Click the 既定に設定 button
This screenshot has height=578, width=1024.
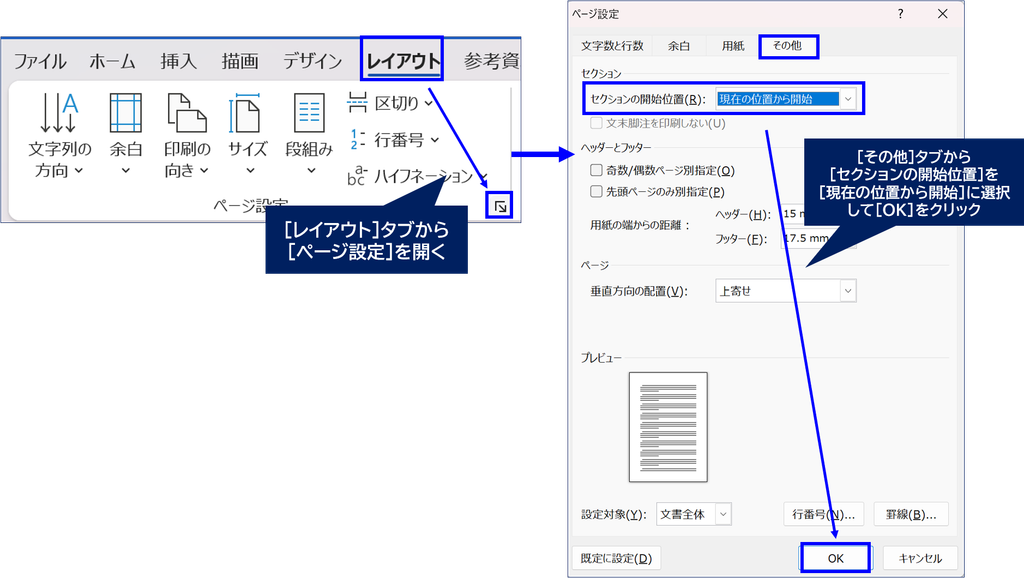pyautogui.click(x=616, y=558)
